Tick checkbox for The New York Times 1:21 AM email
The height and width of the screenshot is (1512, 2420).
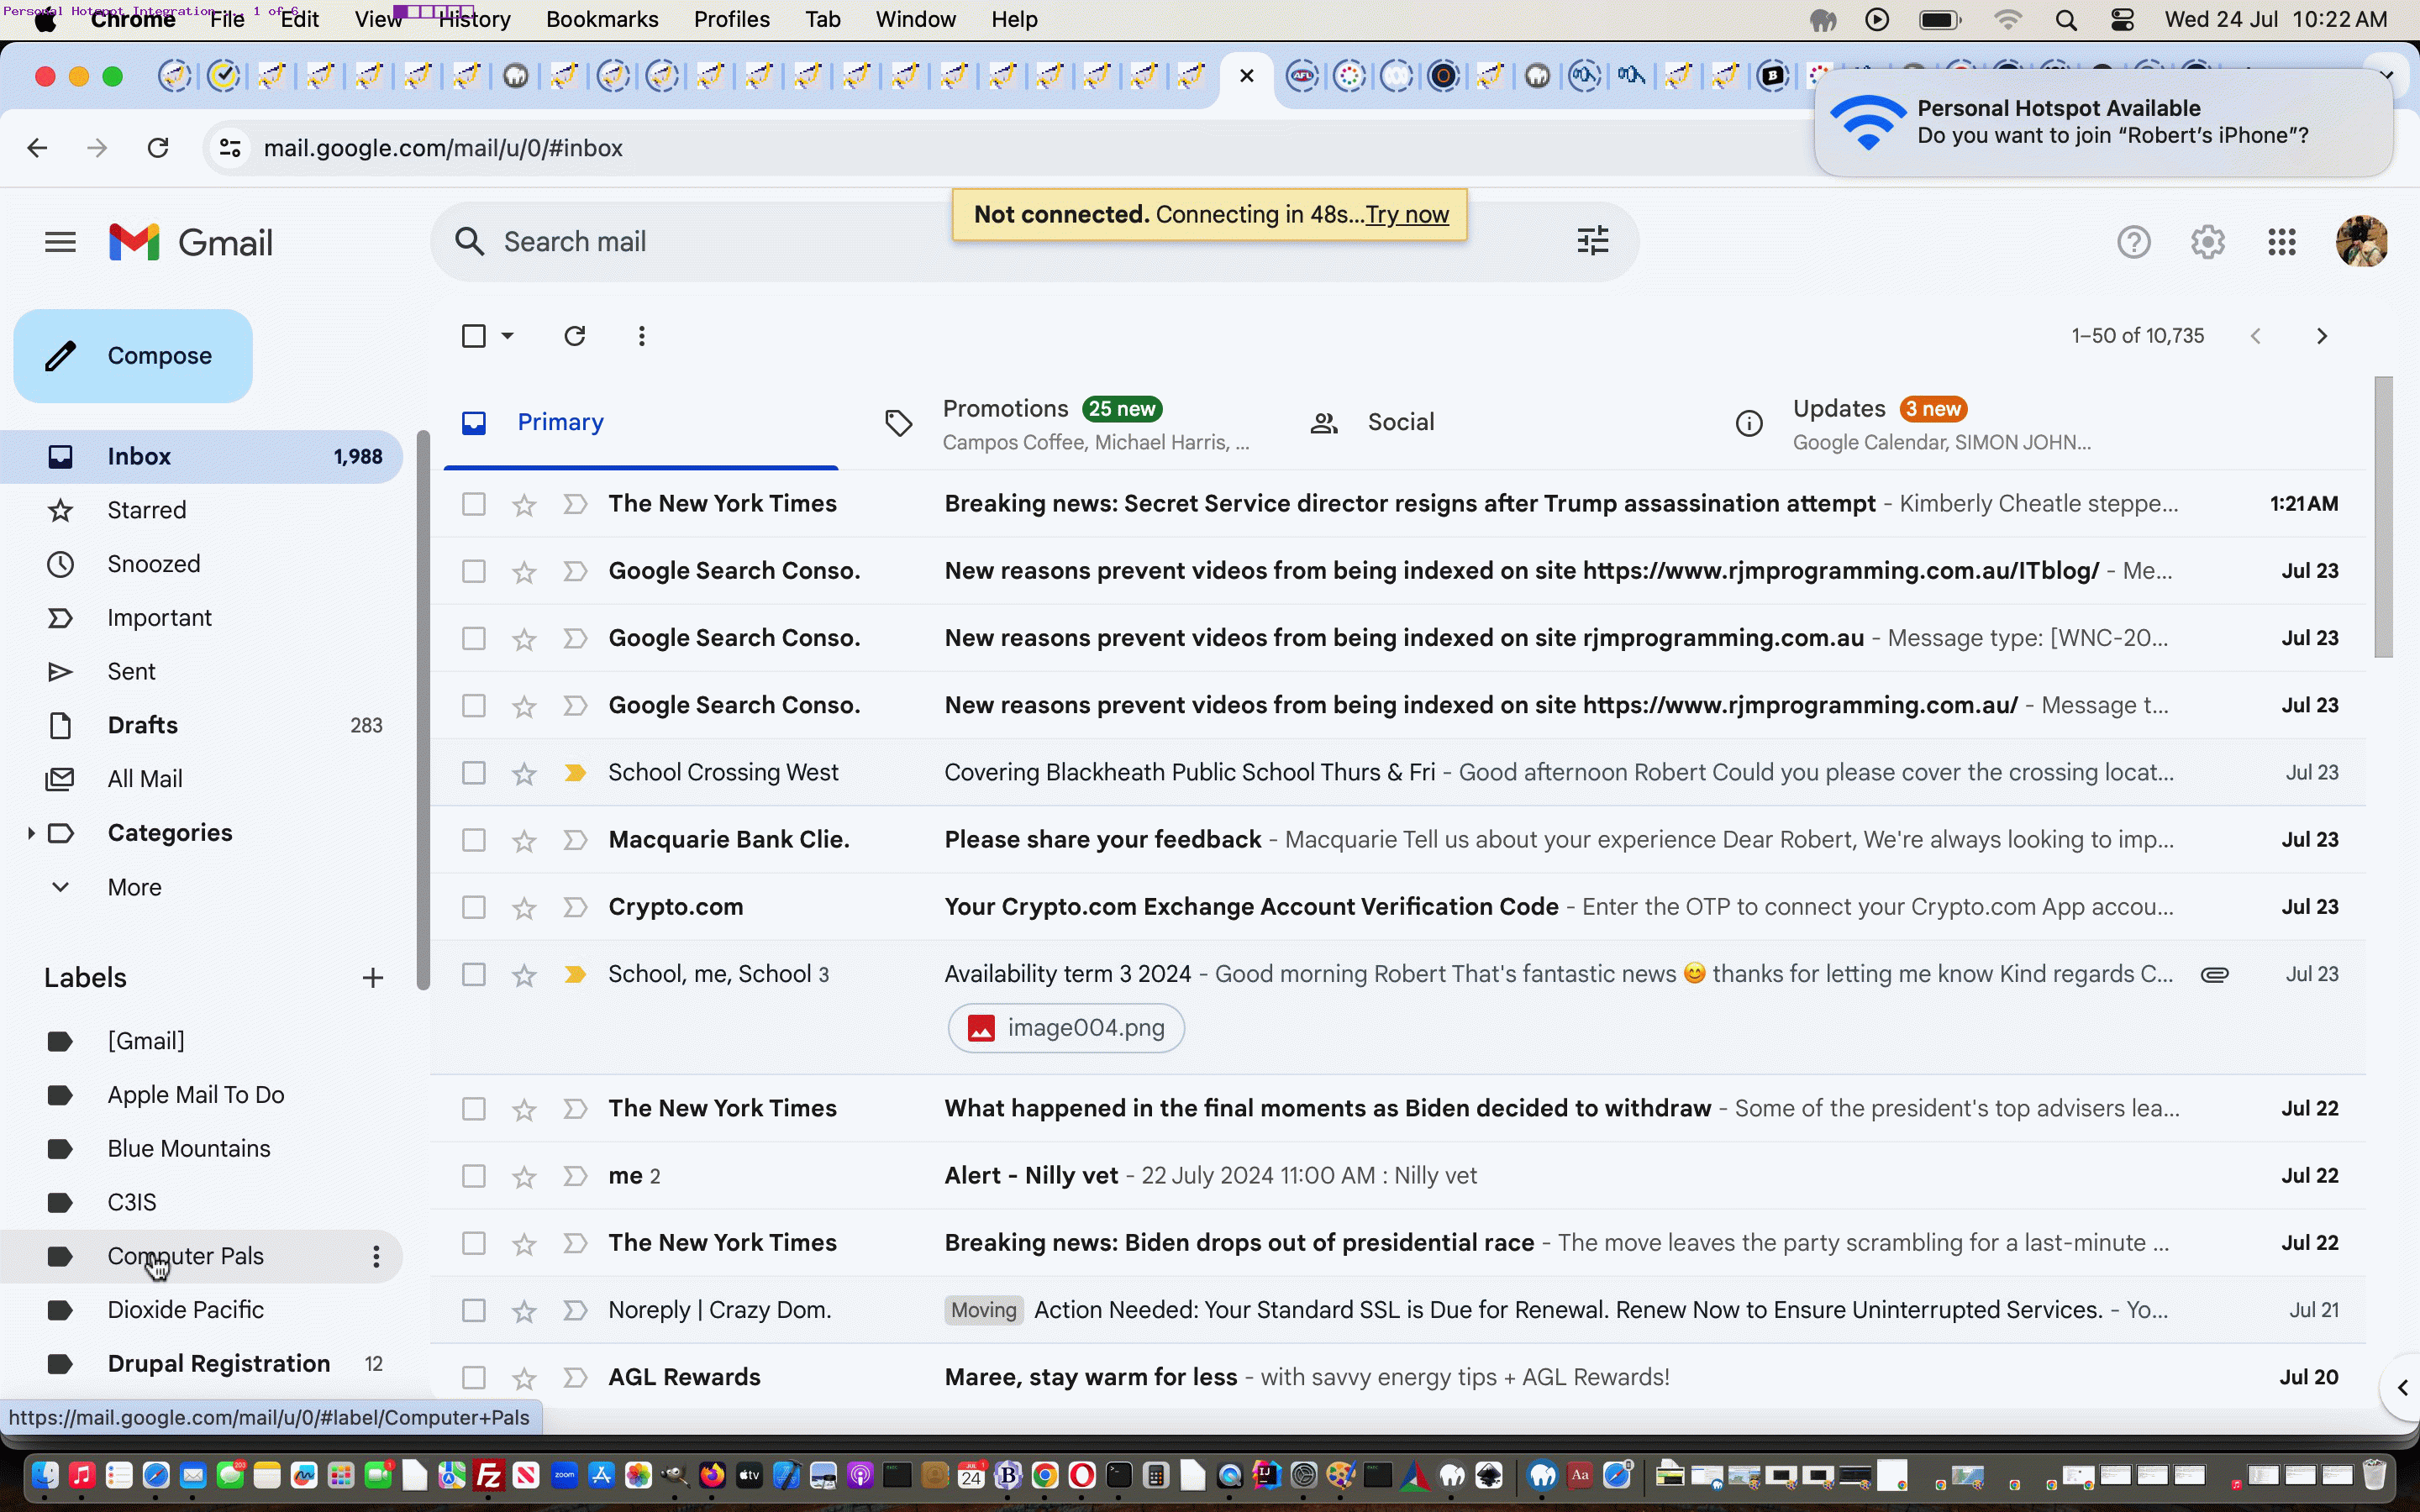473,504
